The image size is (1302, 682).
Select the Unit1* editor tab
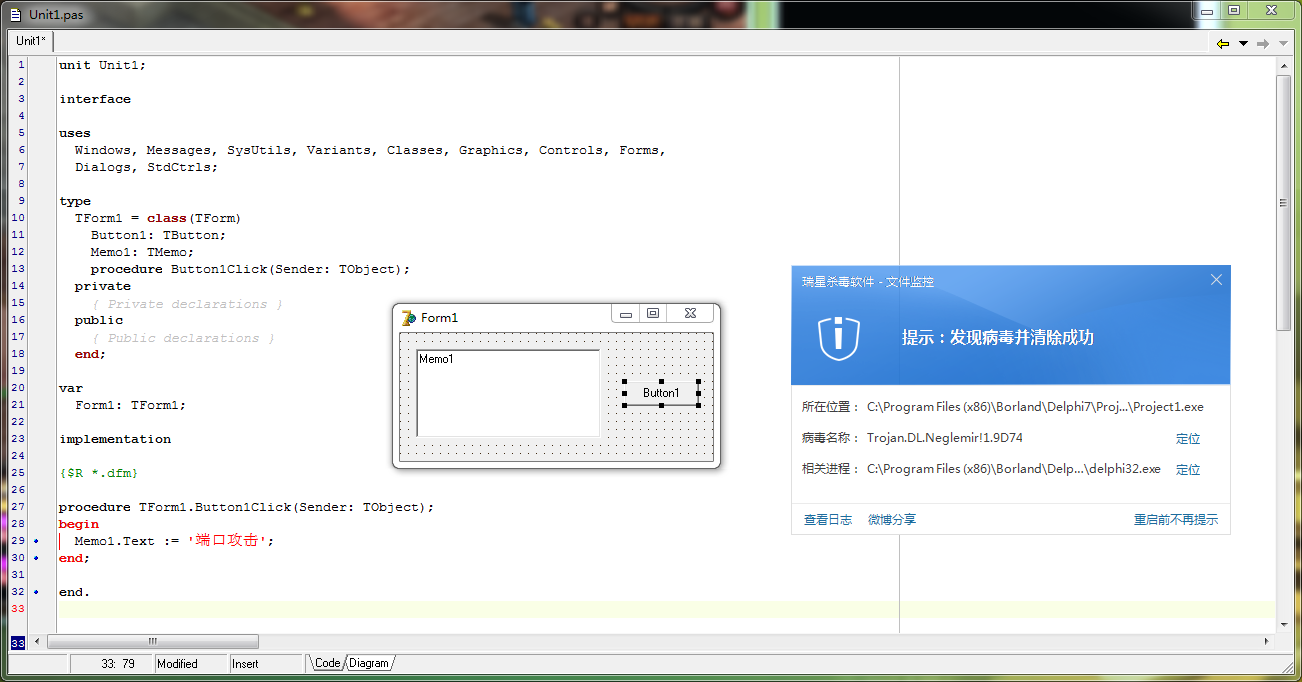click(x=31, y=41)
